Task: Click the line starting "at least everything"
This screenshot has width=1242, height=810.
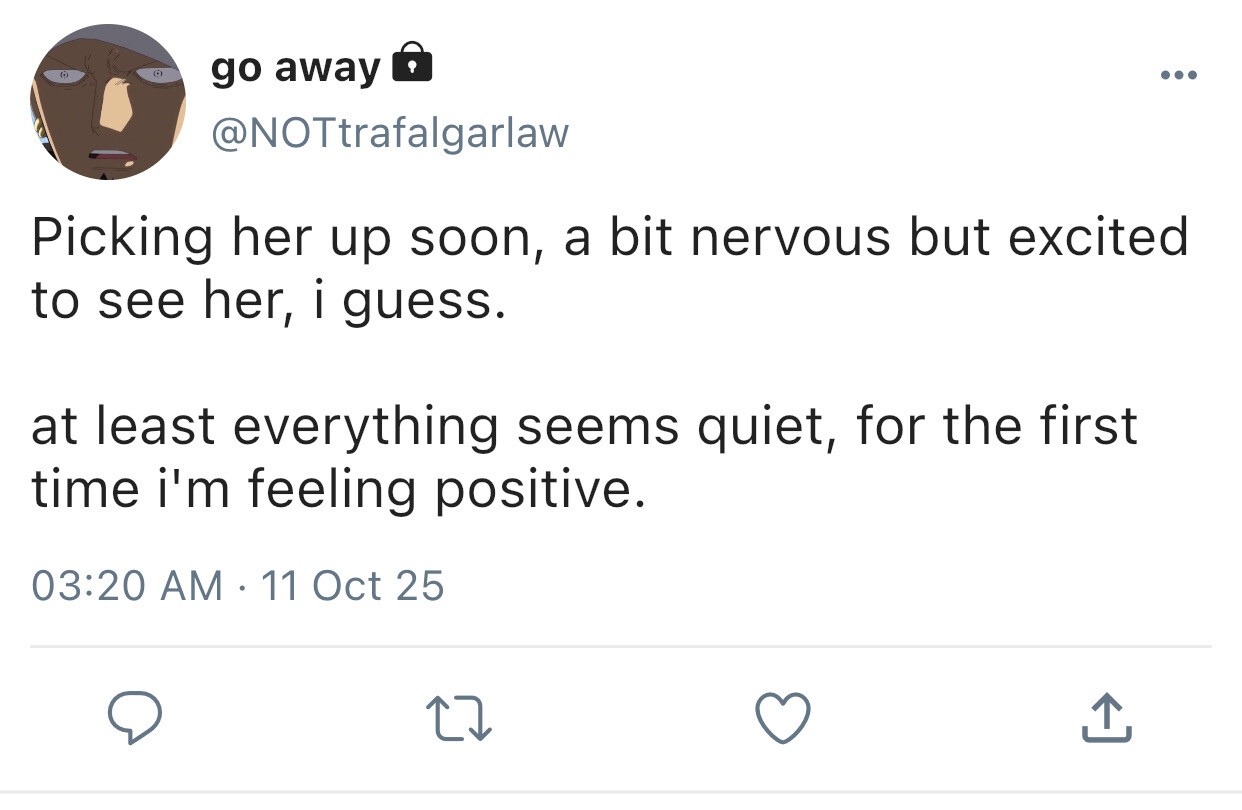Action: click(x=584, y=426)
